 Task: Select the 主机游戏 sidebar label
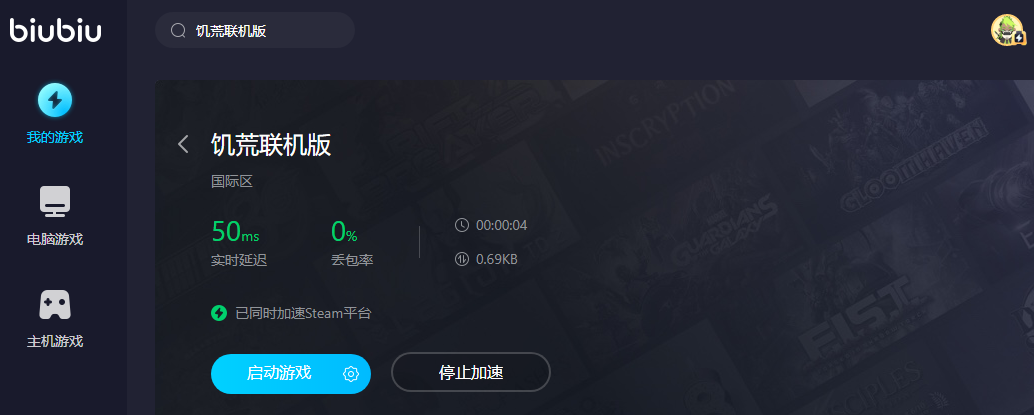click(55, 341)
